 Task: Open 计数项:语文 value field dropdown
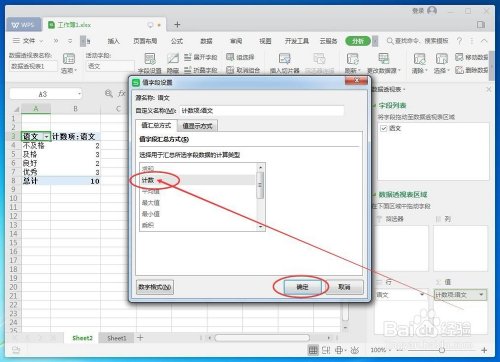coord(481,295)
